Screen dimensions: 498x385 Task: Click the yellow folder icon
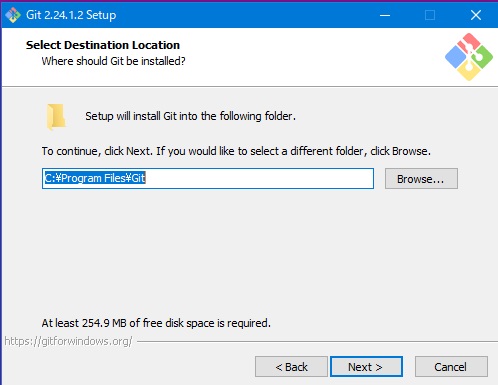tap(56, 116)
